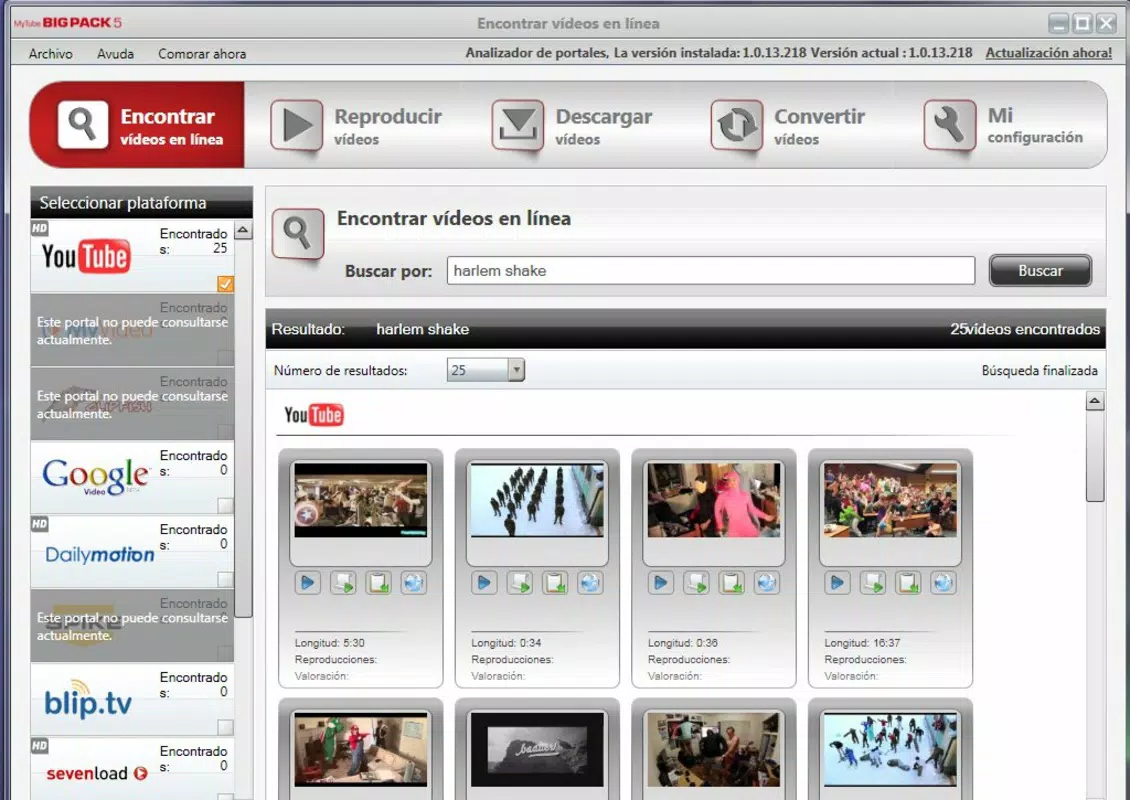Uncheck the YouTube platform checkbox

pos(226,284)
